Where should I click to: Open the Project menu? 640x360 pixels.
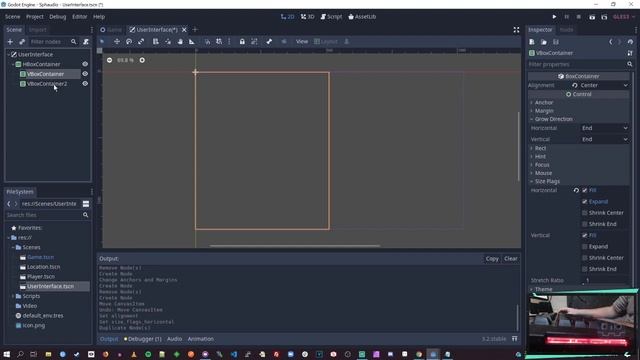click(x=35, y=17)
